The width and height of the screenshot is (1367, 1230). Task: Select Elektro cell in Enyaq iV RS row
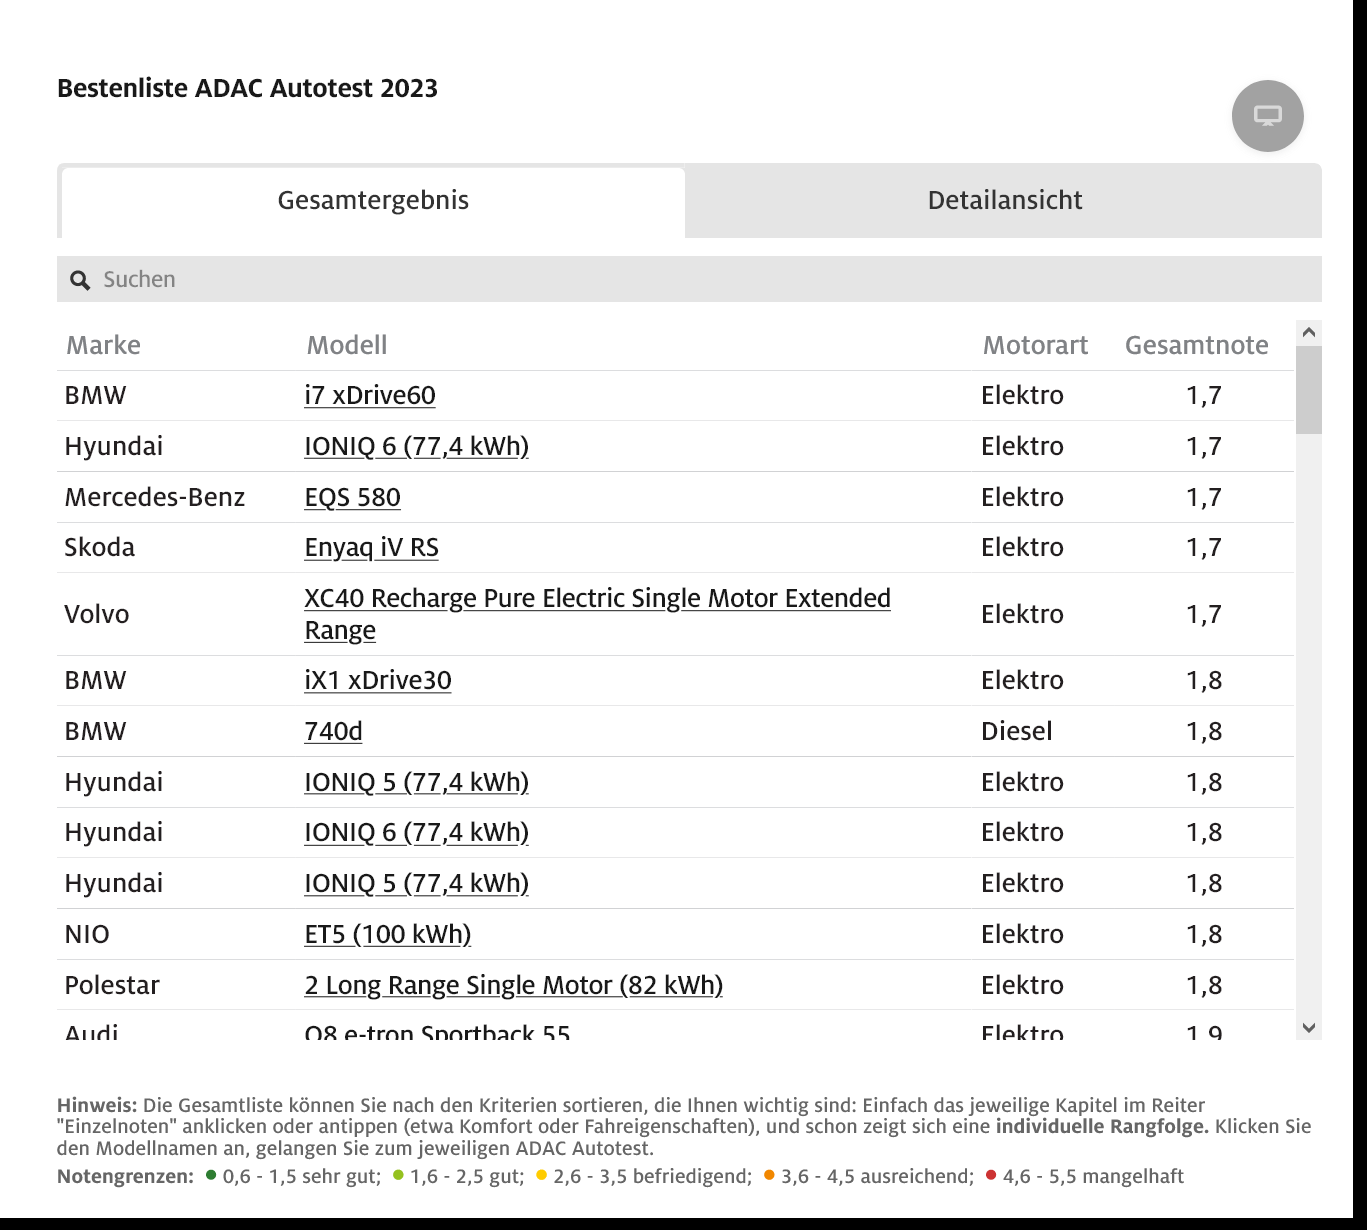point(1022,547)
